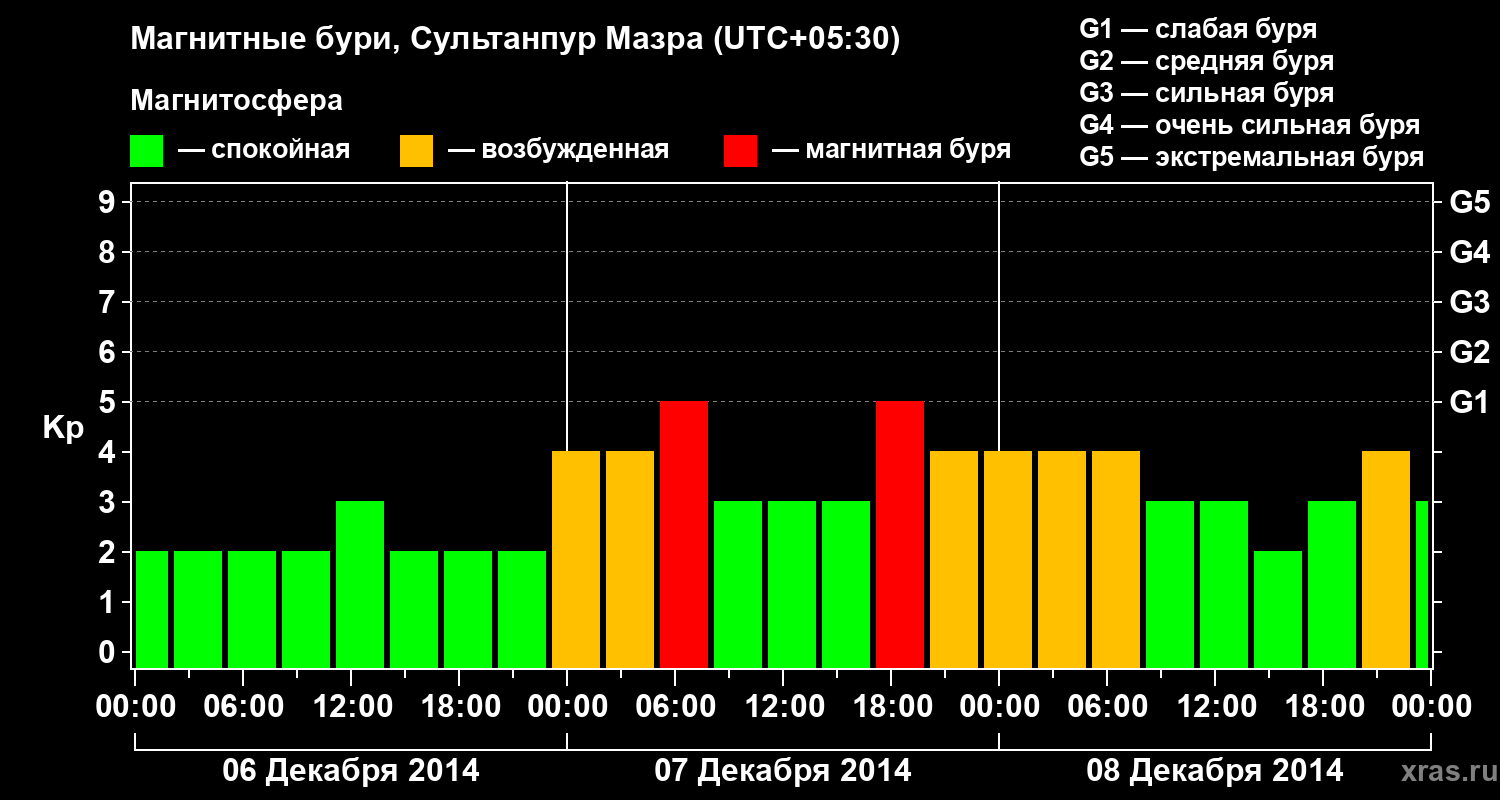Click the right-axis 'G1' label
Image resolution: width=1500 pixels, height=800 pixels.
1469,402
